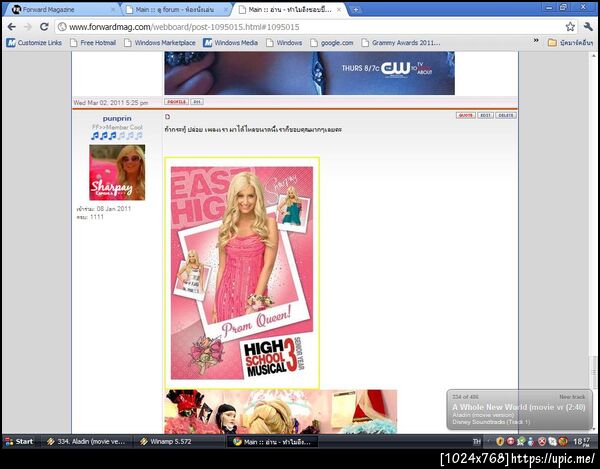Click QUOTE on punprin's post
The image size is (600, 469).
point(466,115)
